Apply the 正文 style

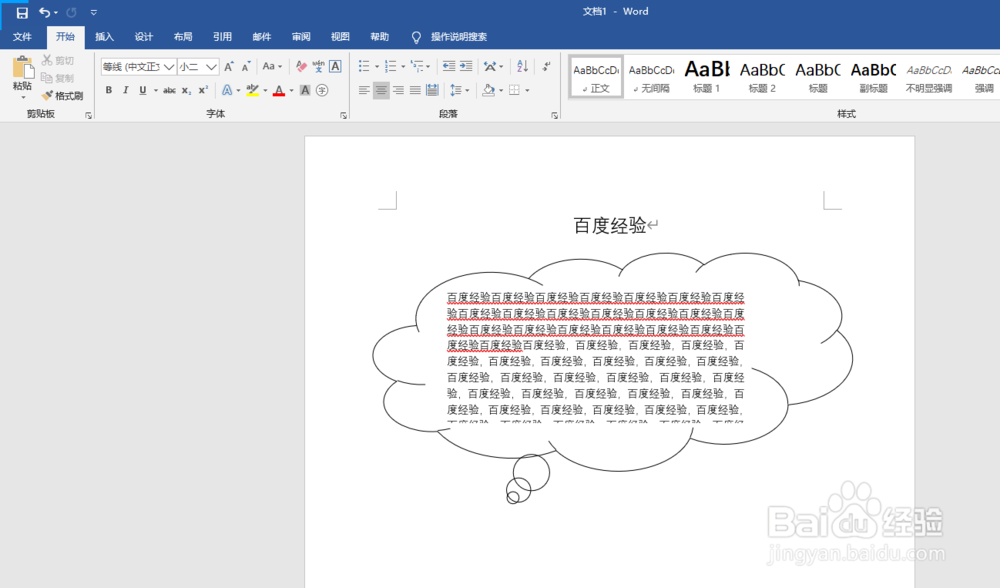596,78
